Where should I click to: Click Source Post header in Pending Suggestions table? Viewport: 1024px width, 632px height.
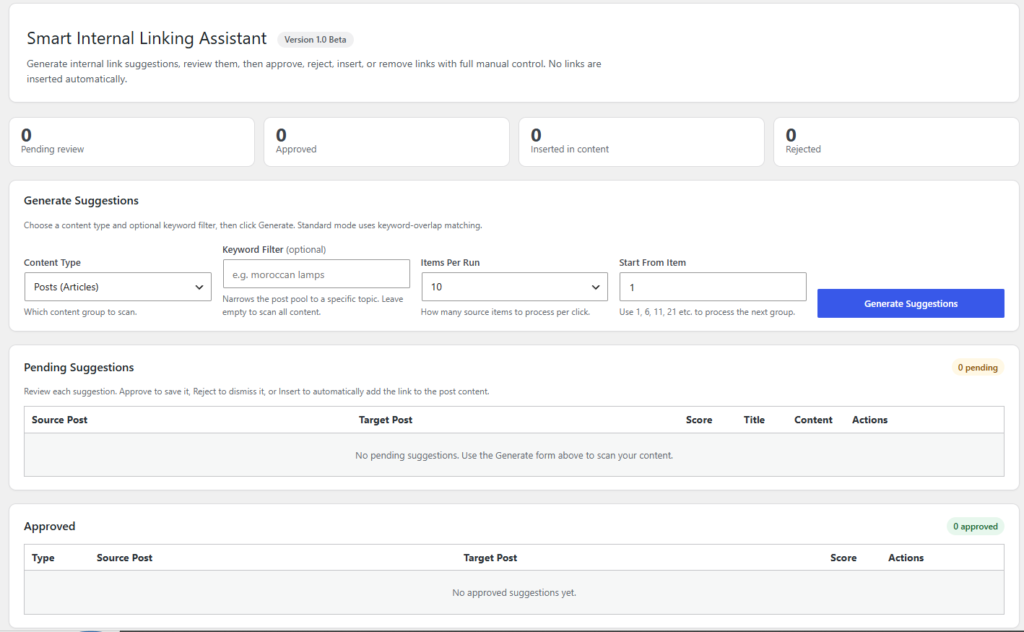(59, 420)
